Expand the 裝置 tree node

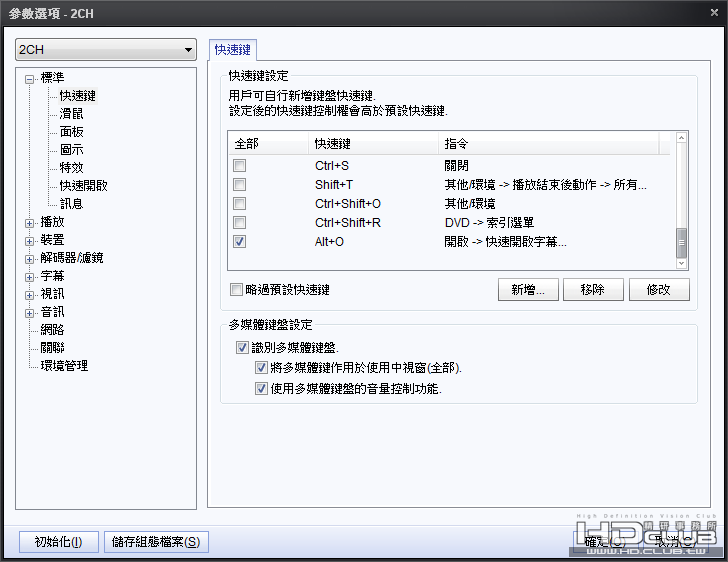[x=29, y=242]
